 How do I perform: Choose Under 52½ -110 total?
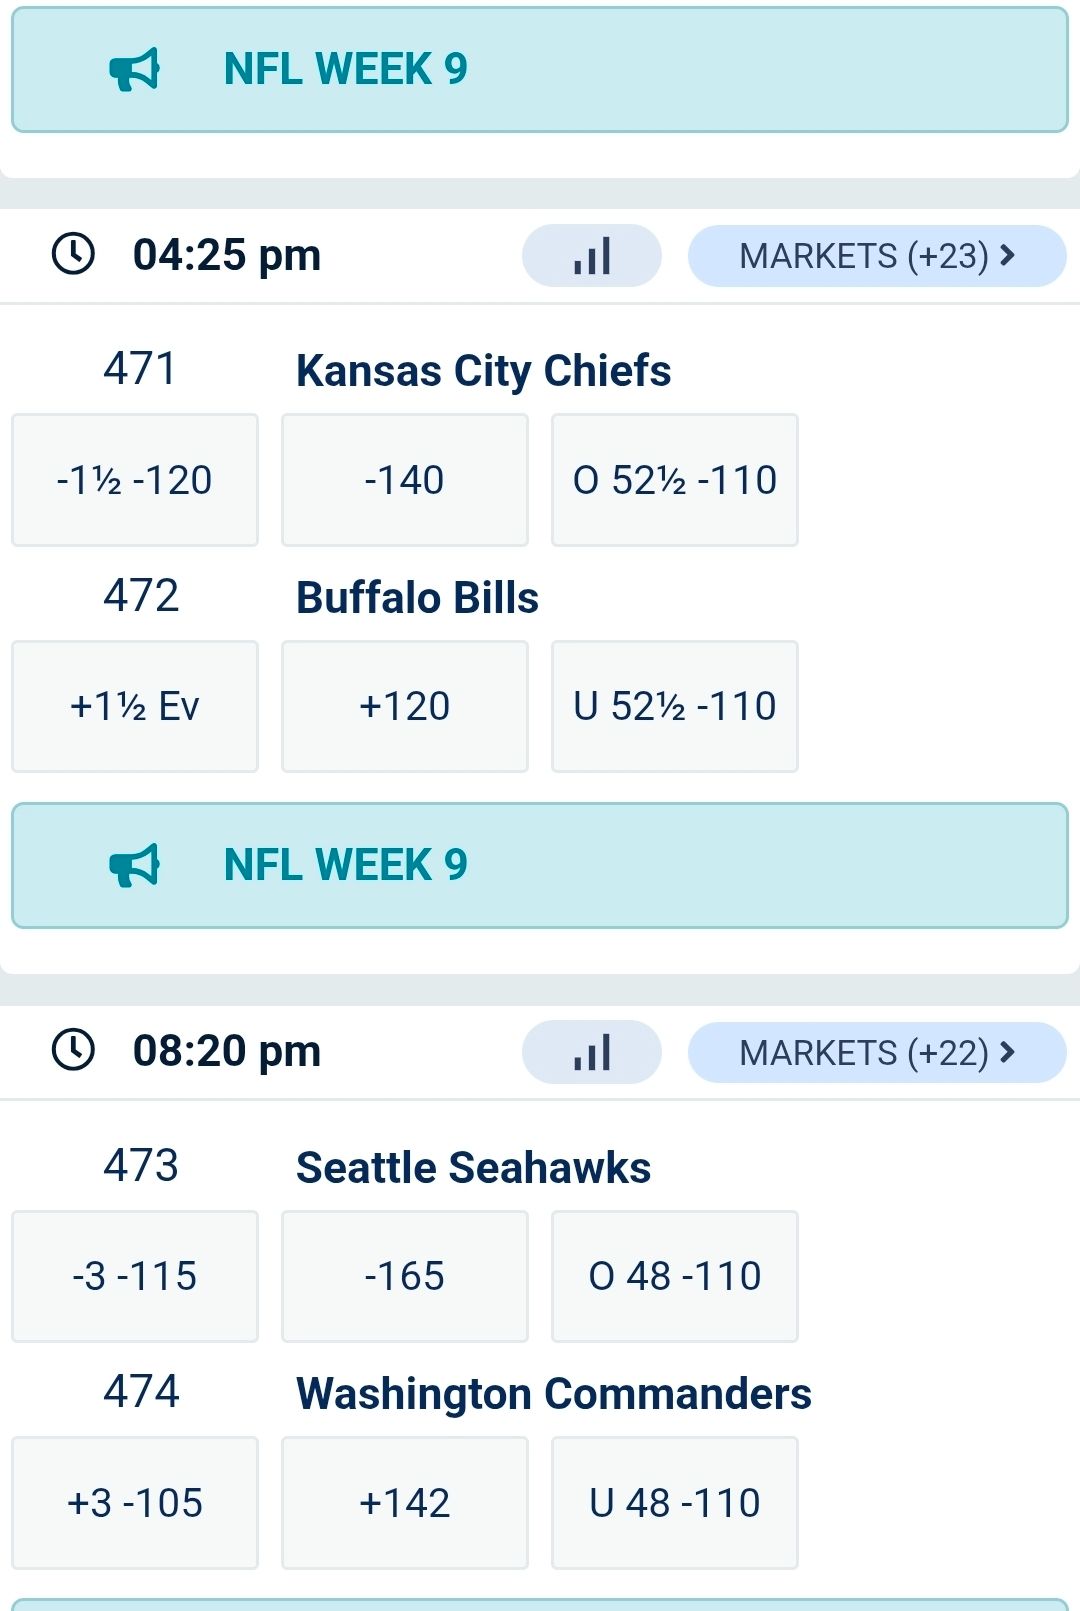pyautogui.click(x=675, y=707)
